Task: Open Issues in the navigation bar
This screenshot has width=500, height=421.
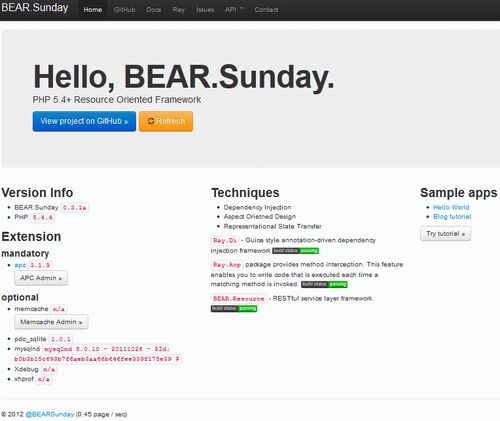Action: pyautogui.click(x=205, y=10)
